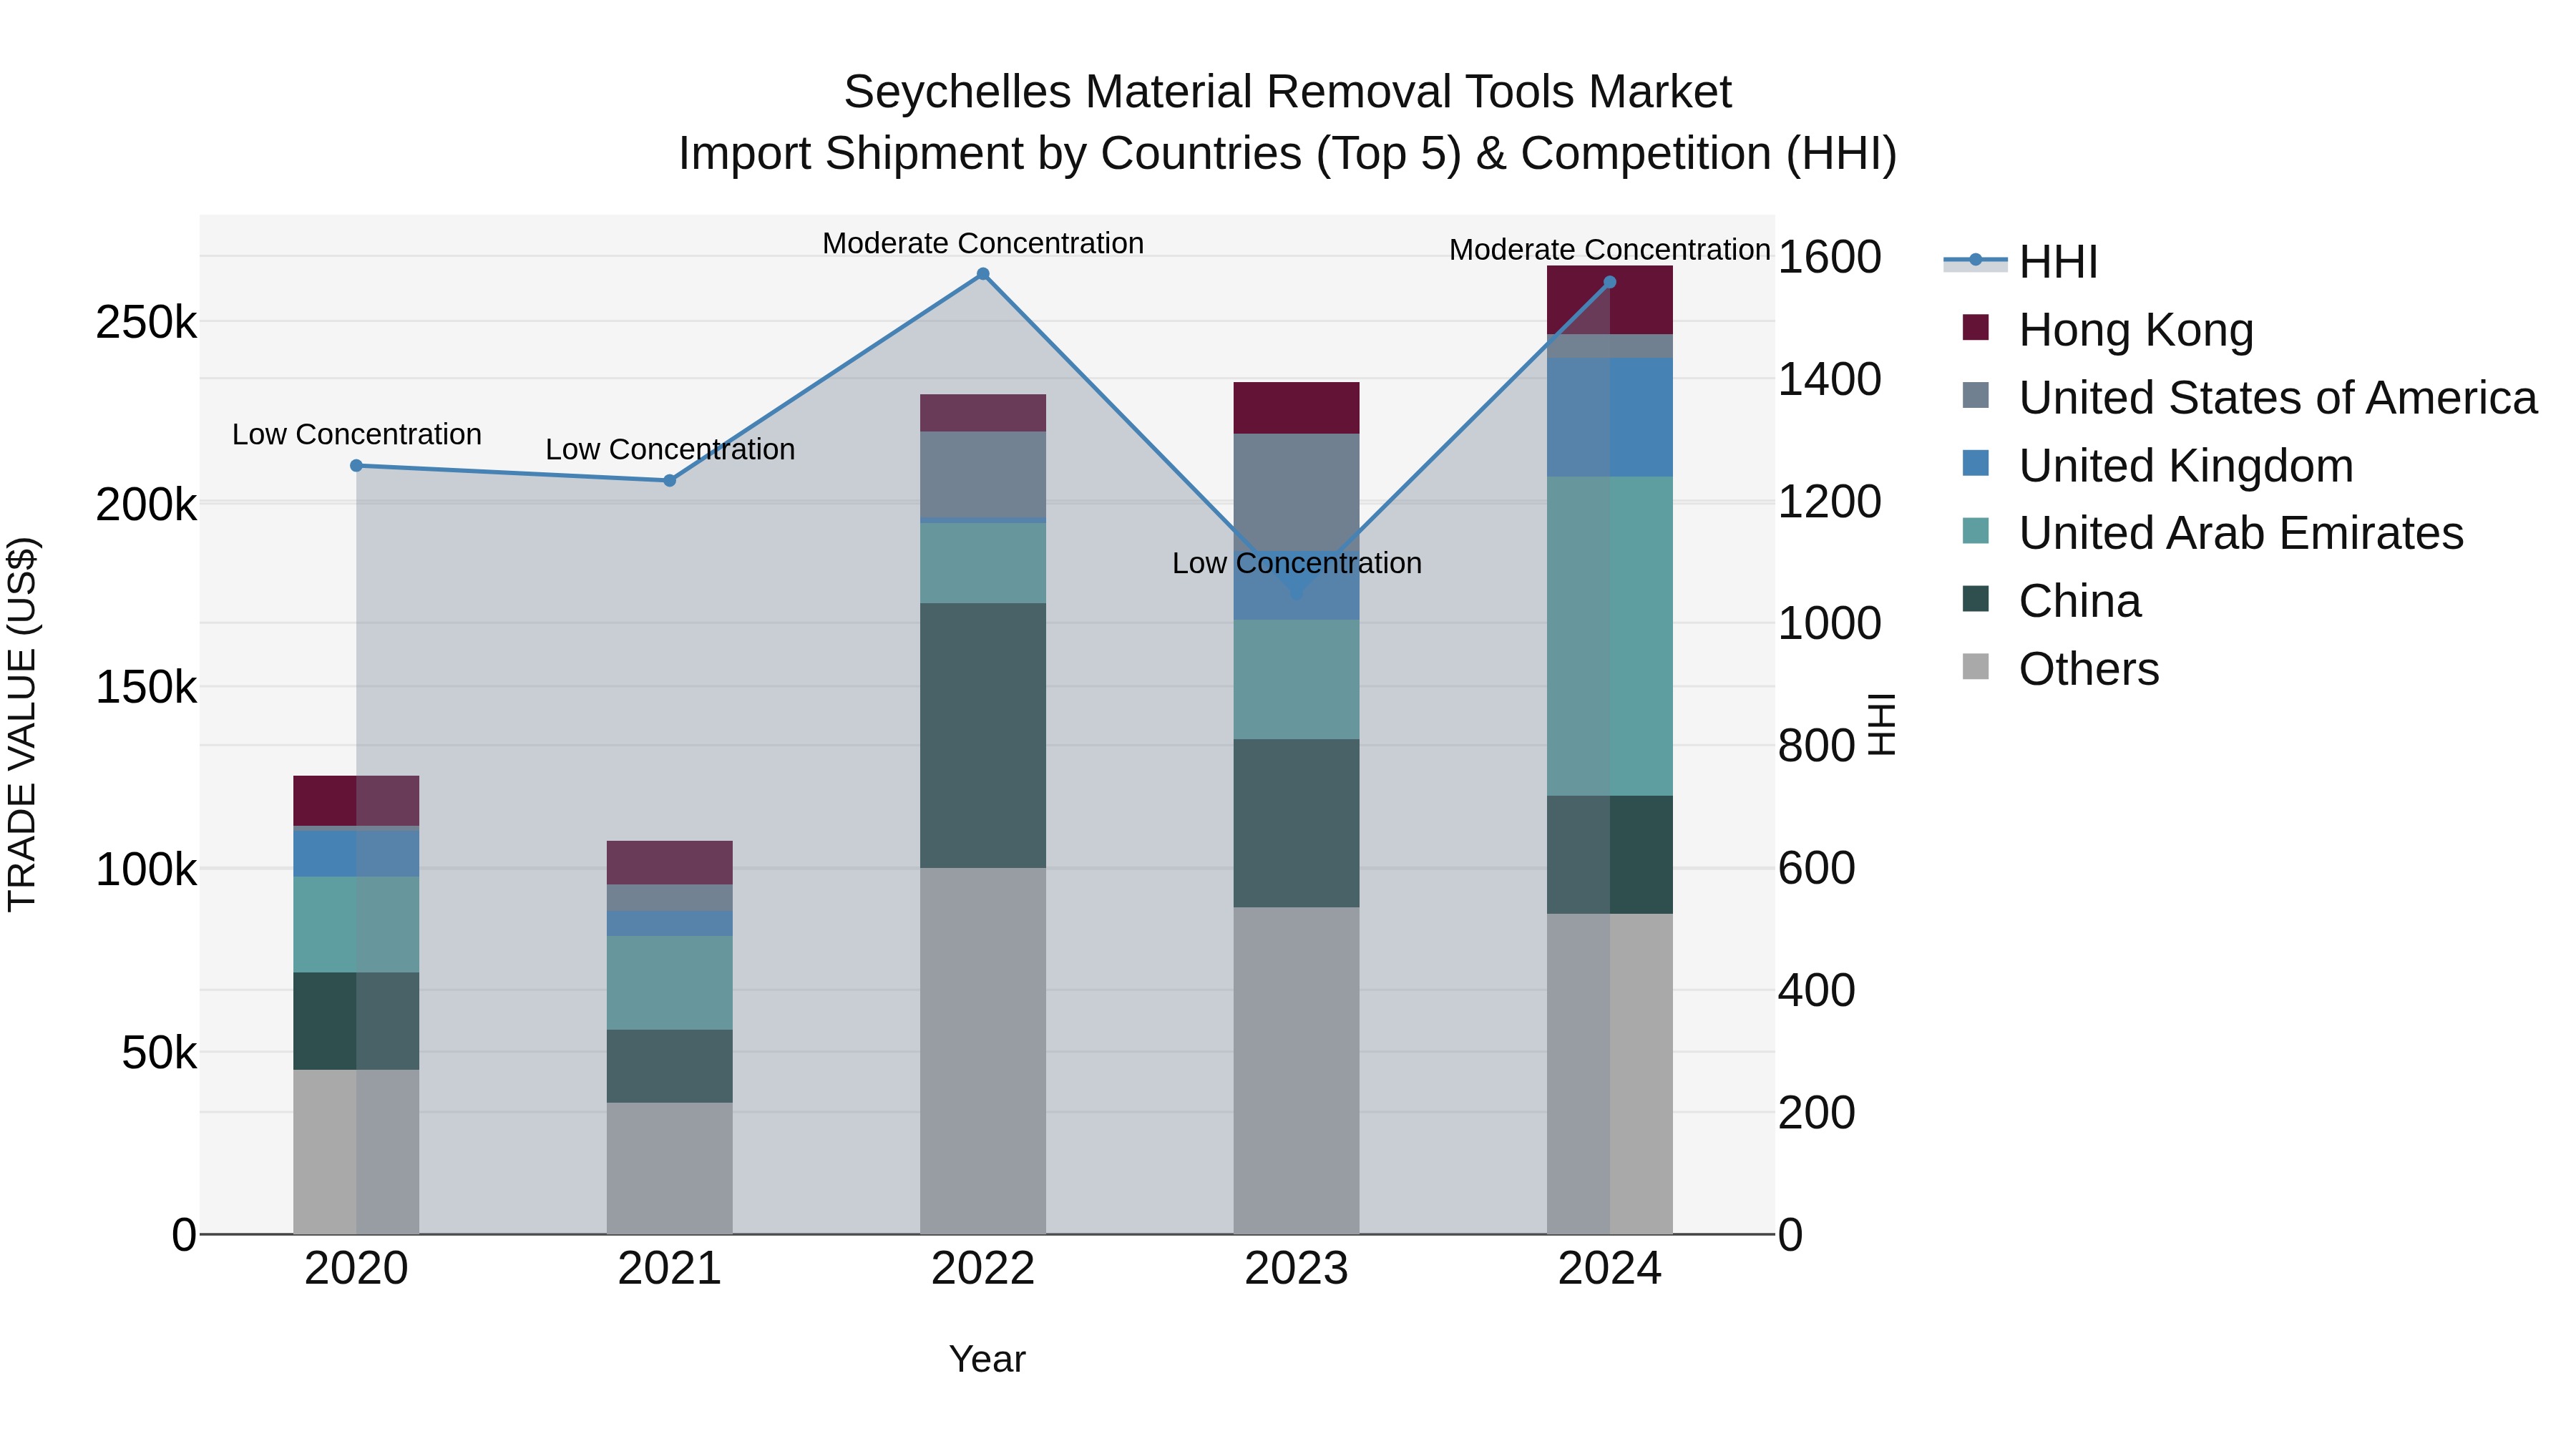Image resolution: width=2576 pixels, height=1449 pixels.
Task: Select the 2022 United States bar segment
Action: 983,475
